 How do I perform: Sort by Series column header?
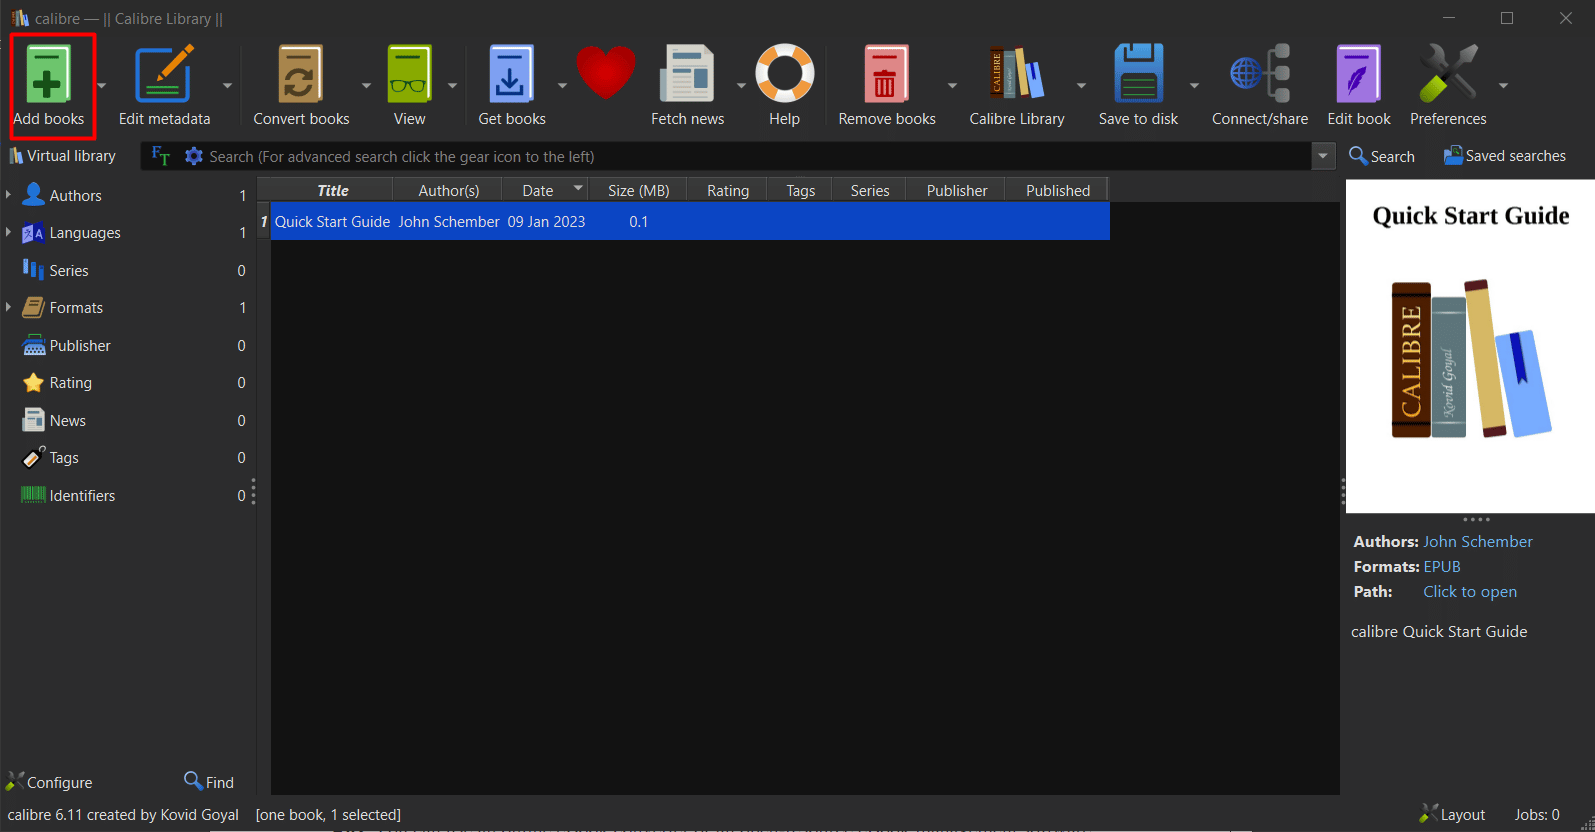click(x=869, y=190)
